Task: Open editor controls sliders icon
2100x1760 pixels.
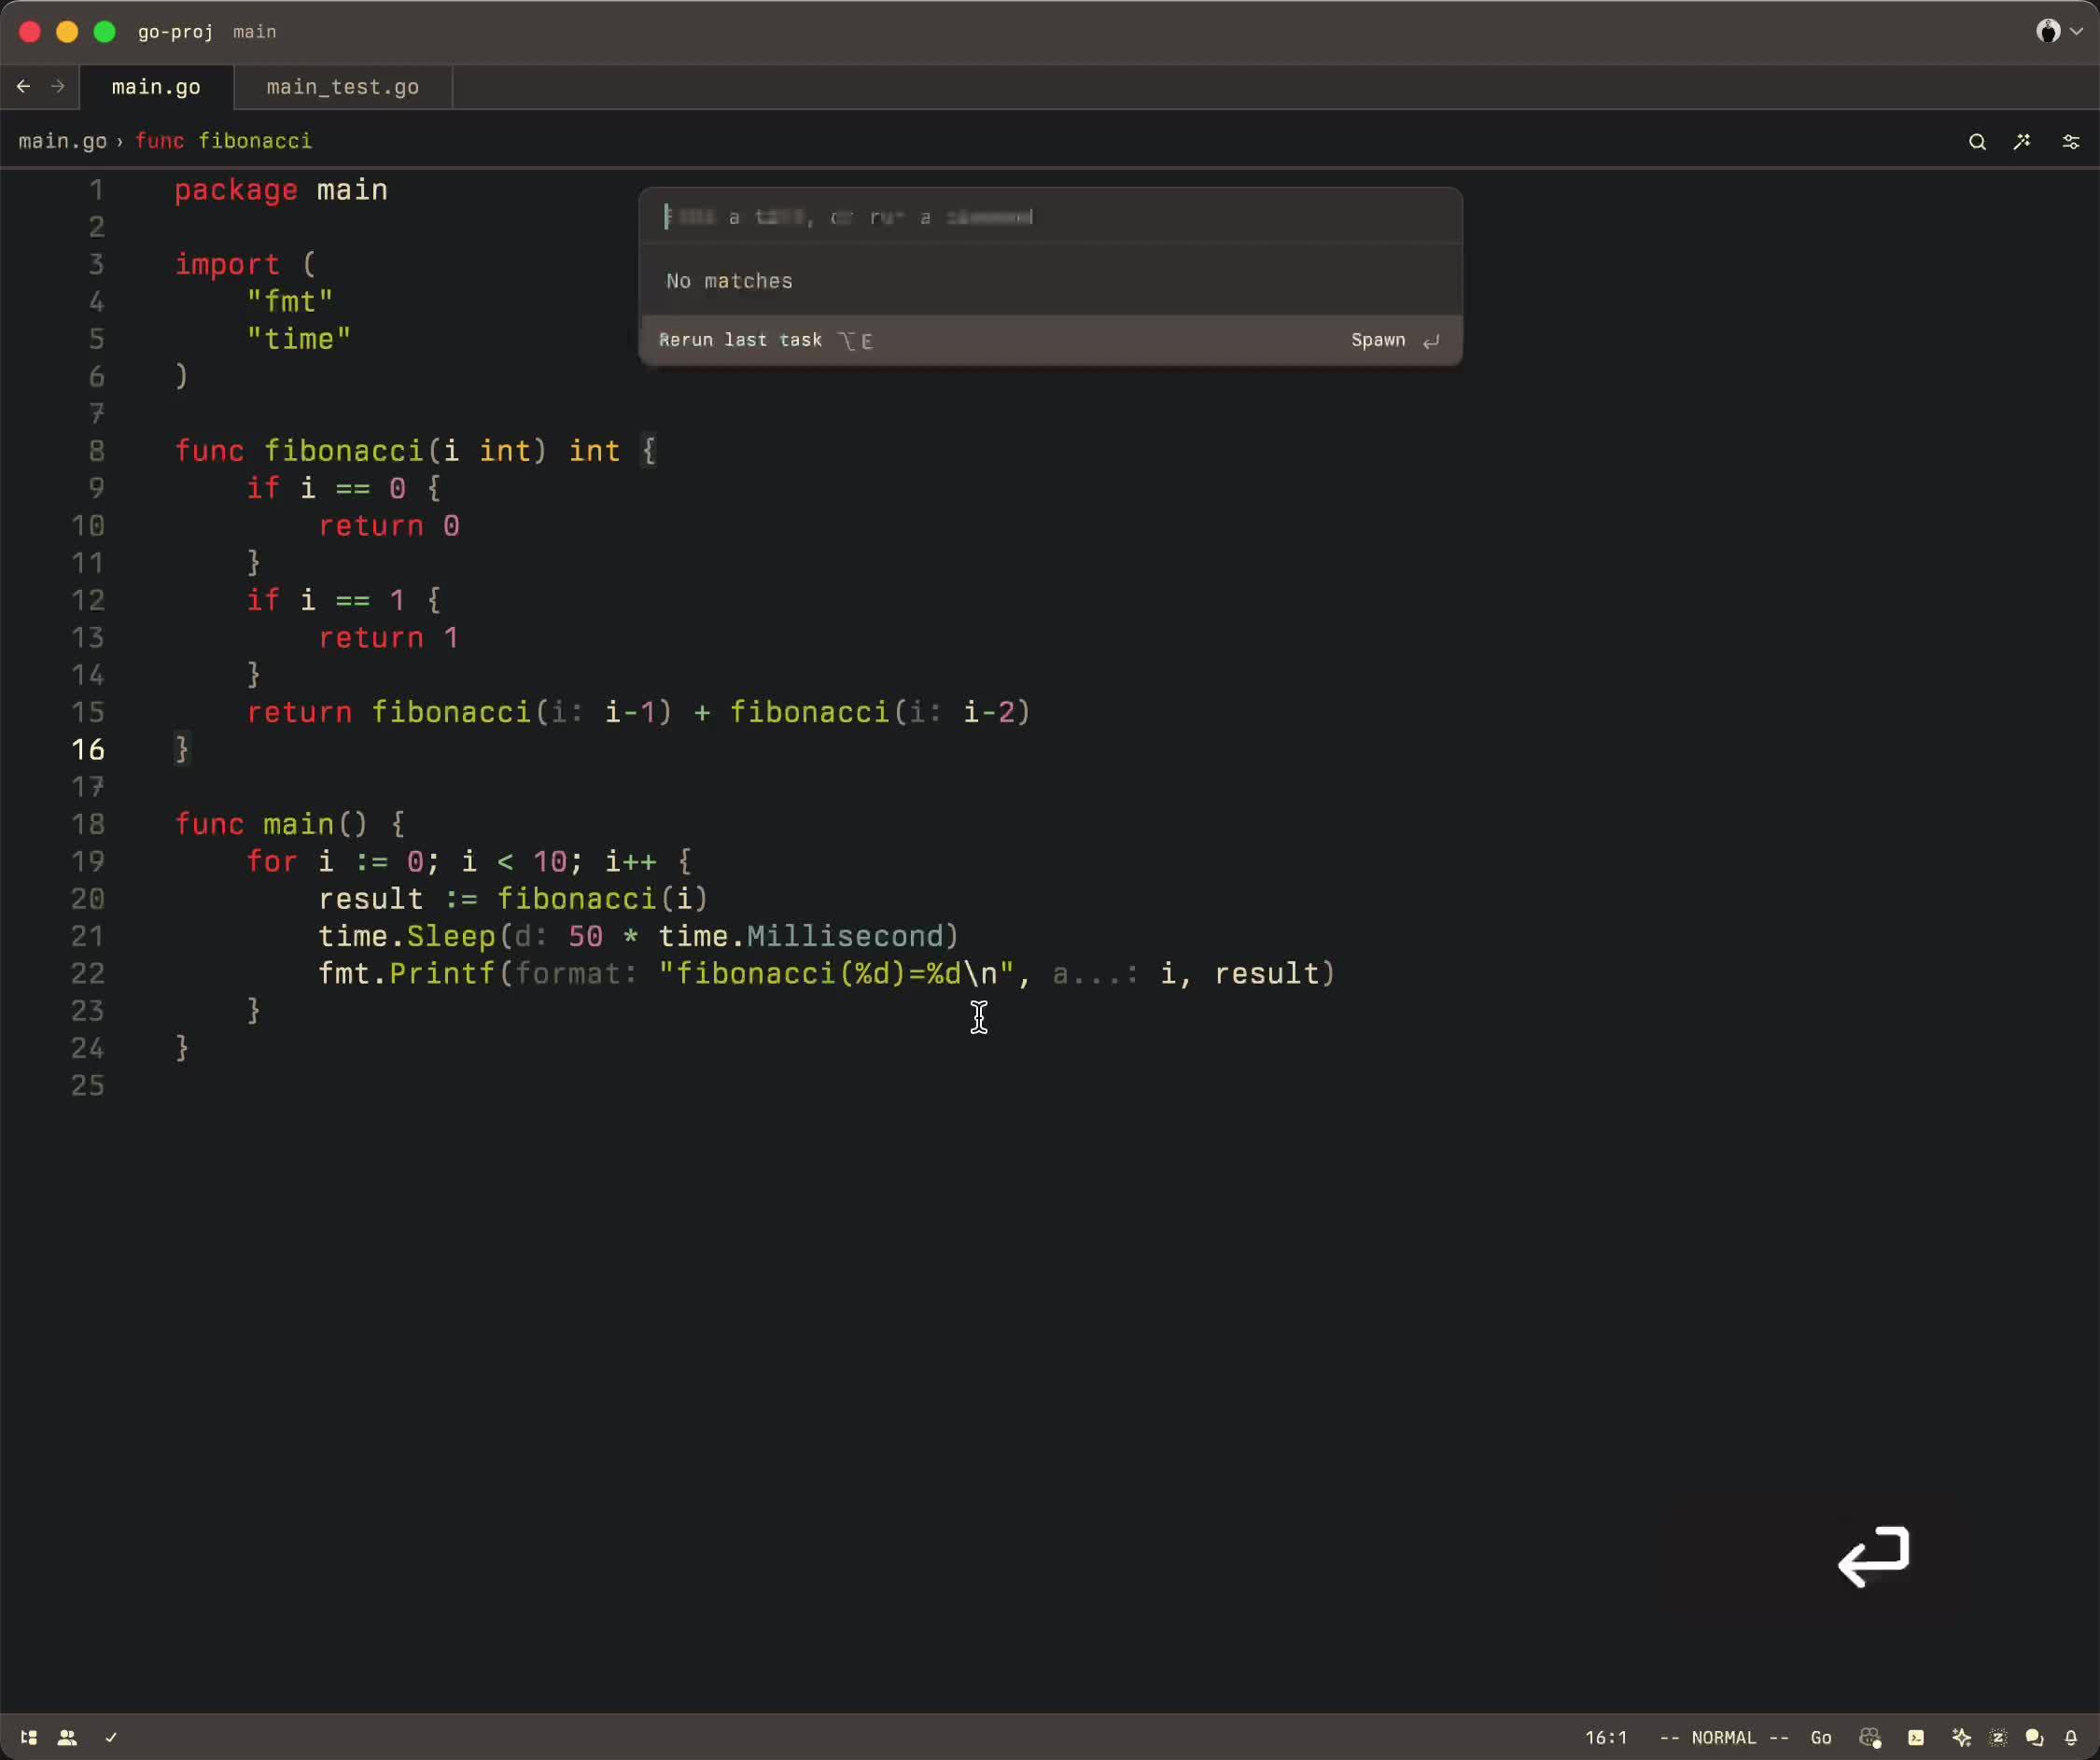Action: pos(2071,142)
